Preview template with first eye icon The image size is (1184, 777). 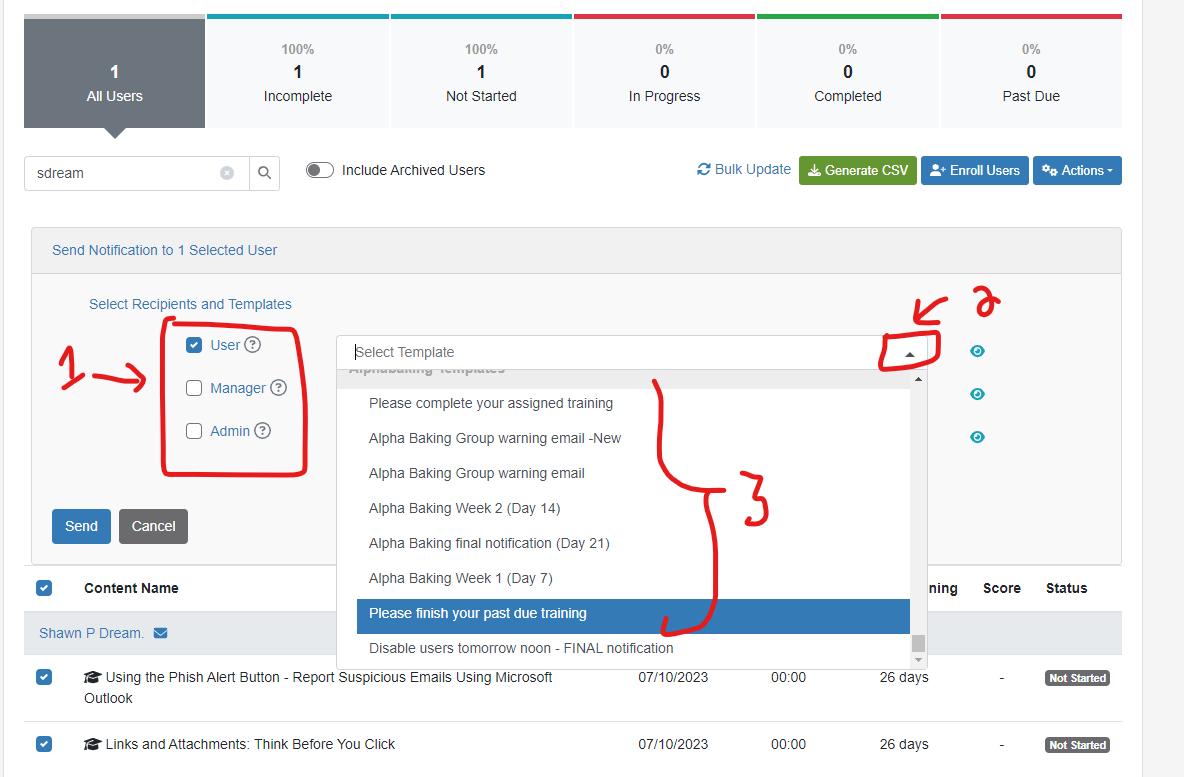[x=977, y=351]
